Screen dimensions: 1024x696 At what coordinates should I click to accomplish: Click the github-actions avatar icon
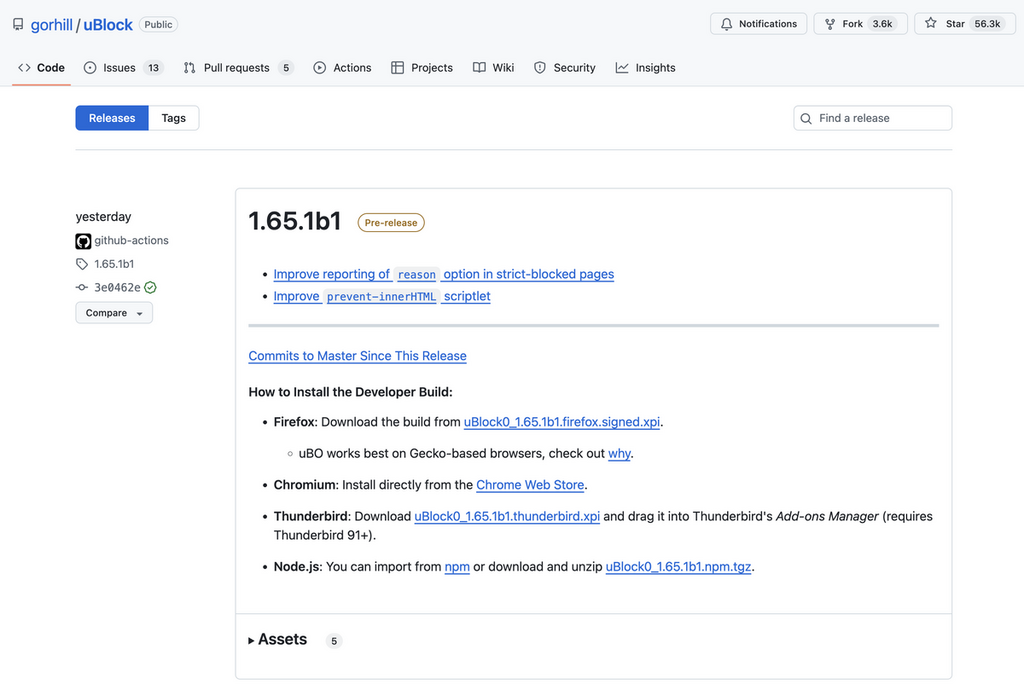coord(83,242)
